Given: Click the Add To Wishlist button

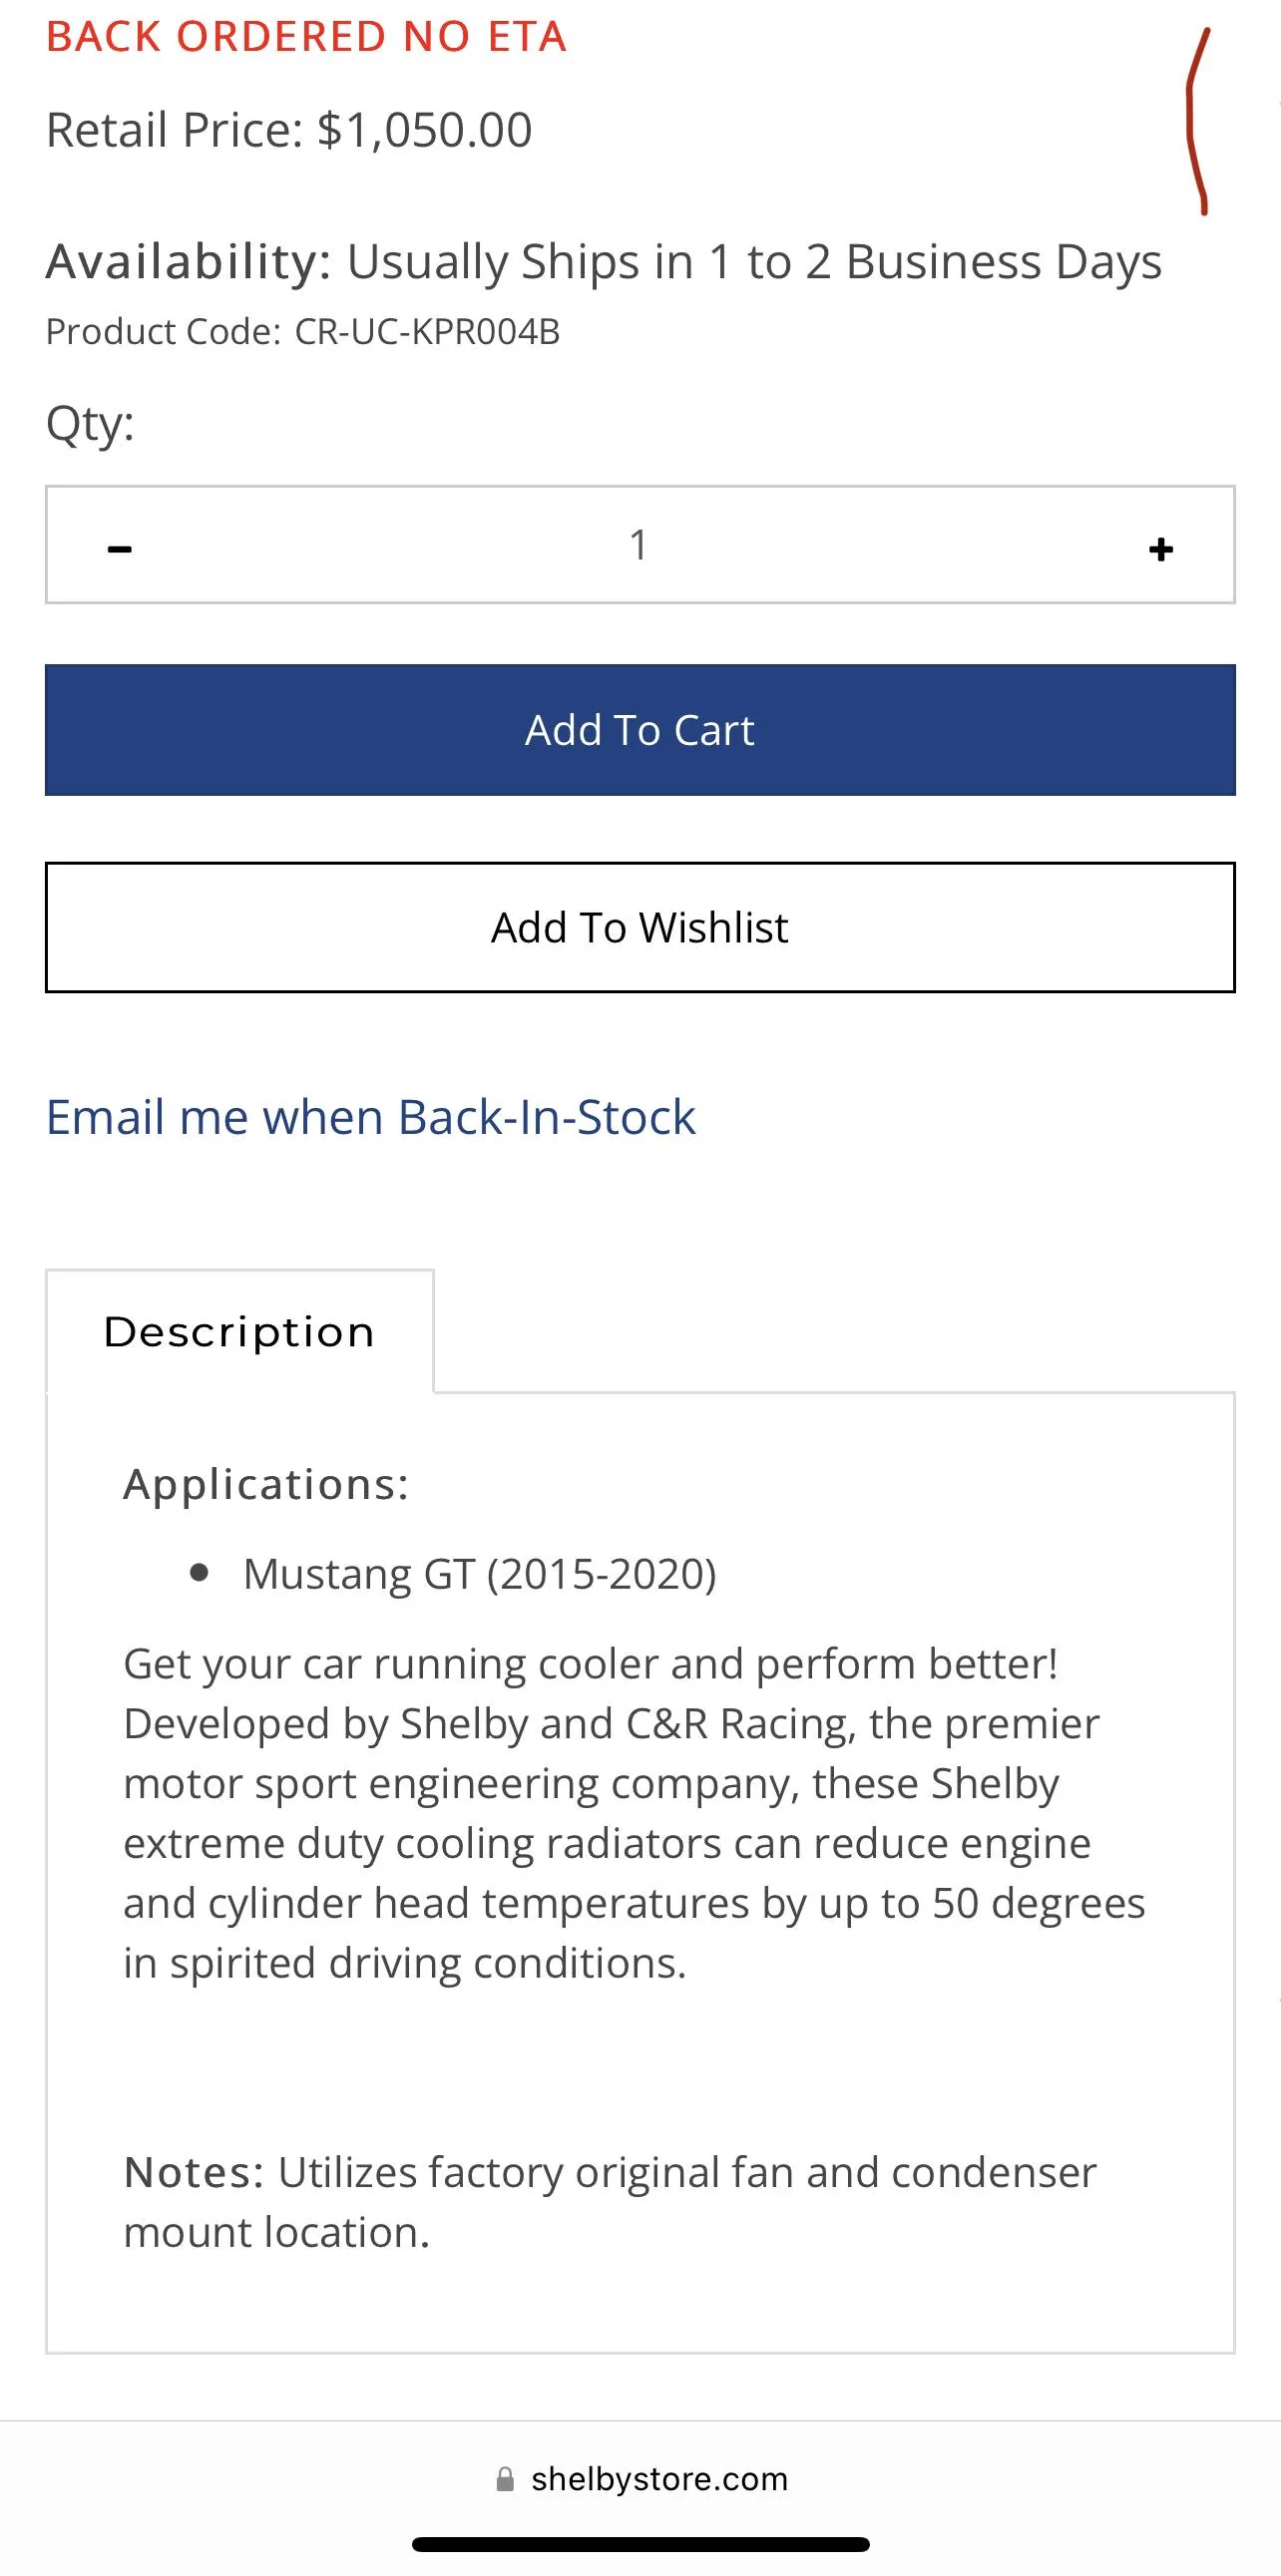Looking at the screenshot, I should click(640, 927).
